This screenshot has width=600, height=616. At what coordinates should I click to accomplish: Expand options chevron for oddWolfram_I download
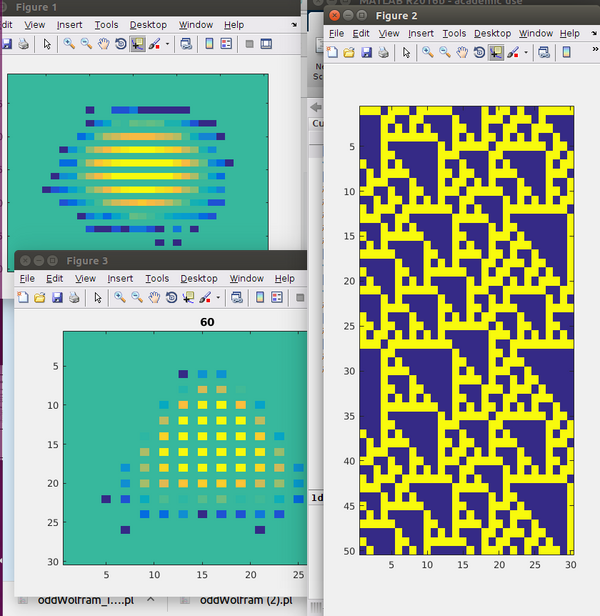point(150,600)
